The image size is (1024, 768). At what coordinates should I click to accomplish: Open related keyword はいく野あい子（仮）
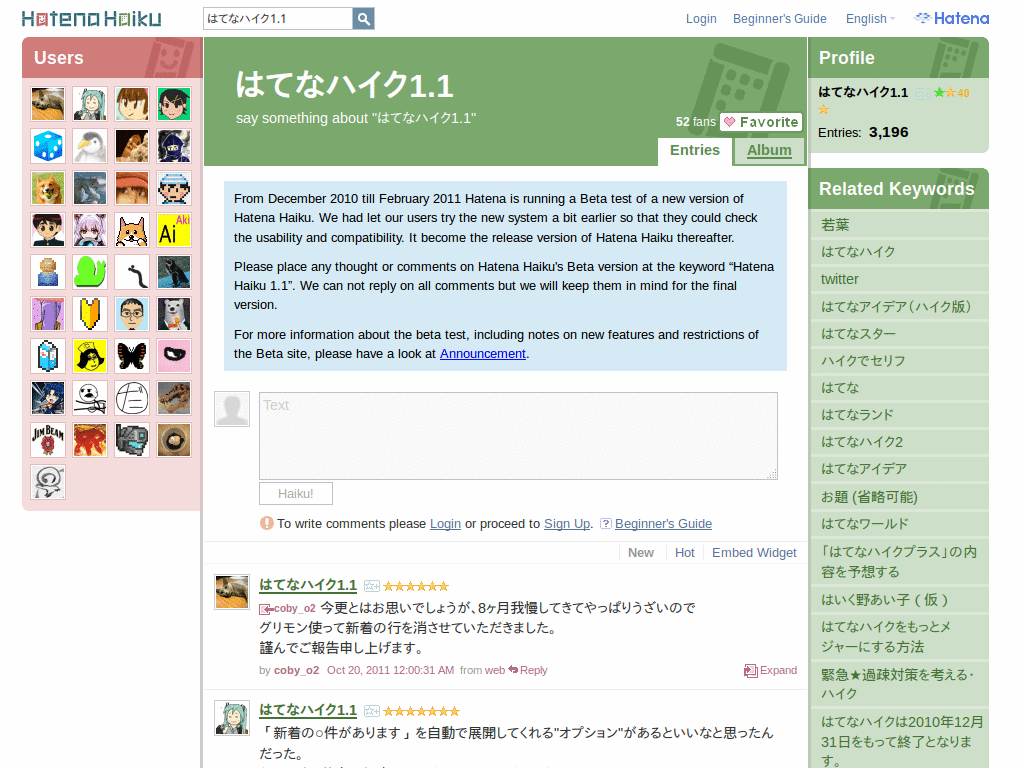884,600
